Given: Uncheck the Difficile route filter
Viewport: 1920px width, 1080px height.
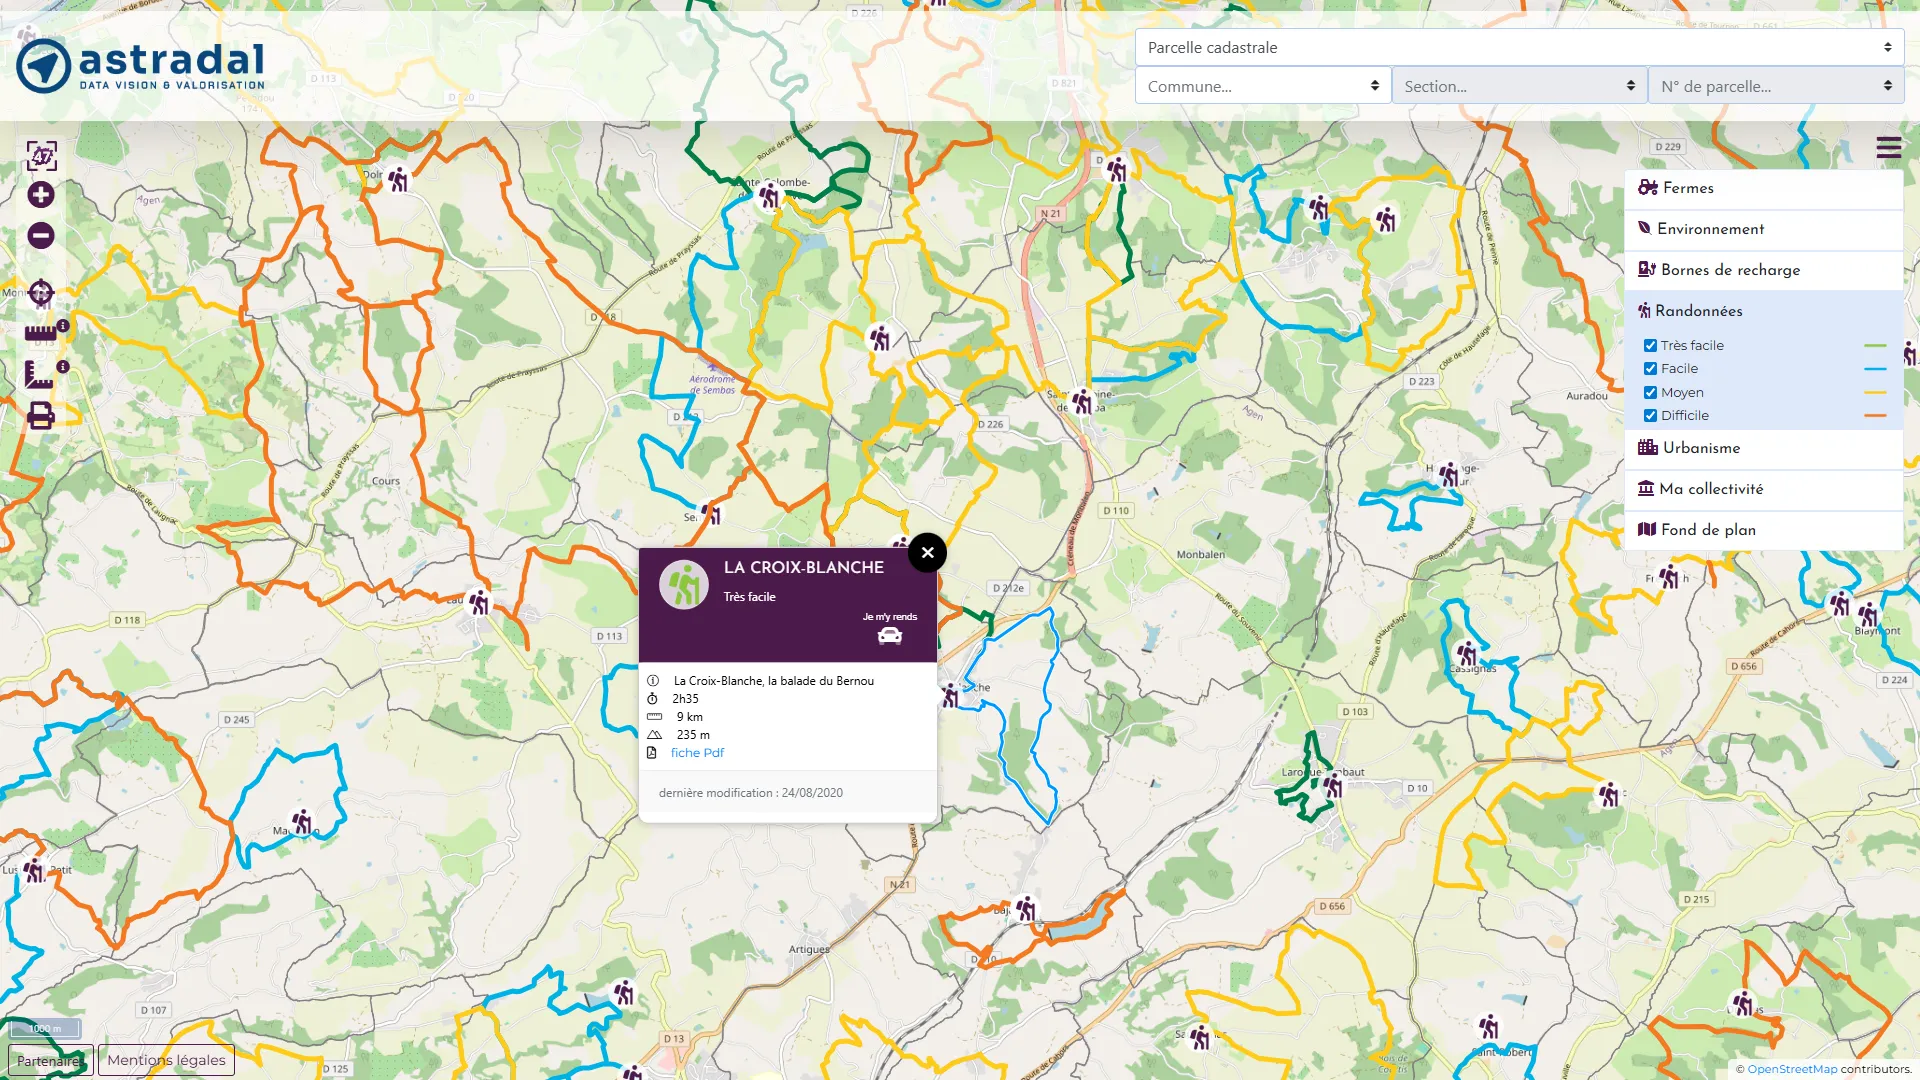Looking at the screenshot, I should pyautogui.click(x=1650, y=415).
